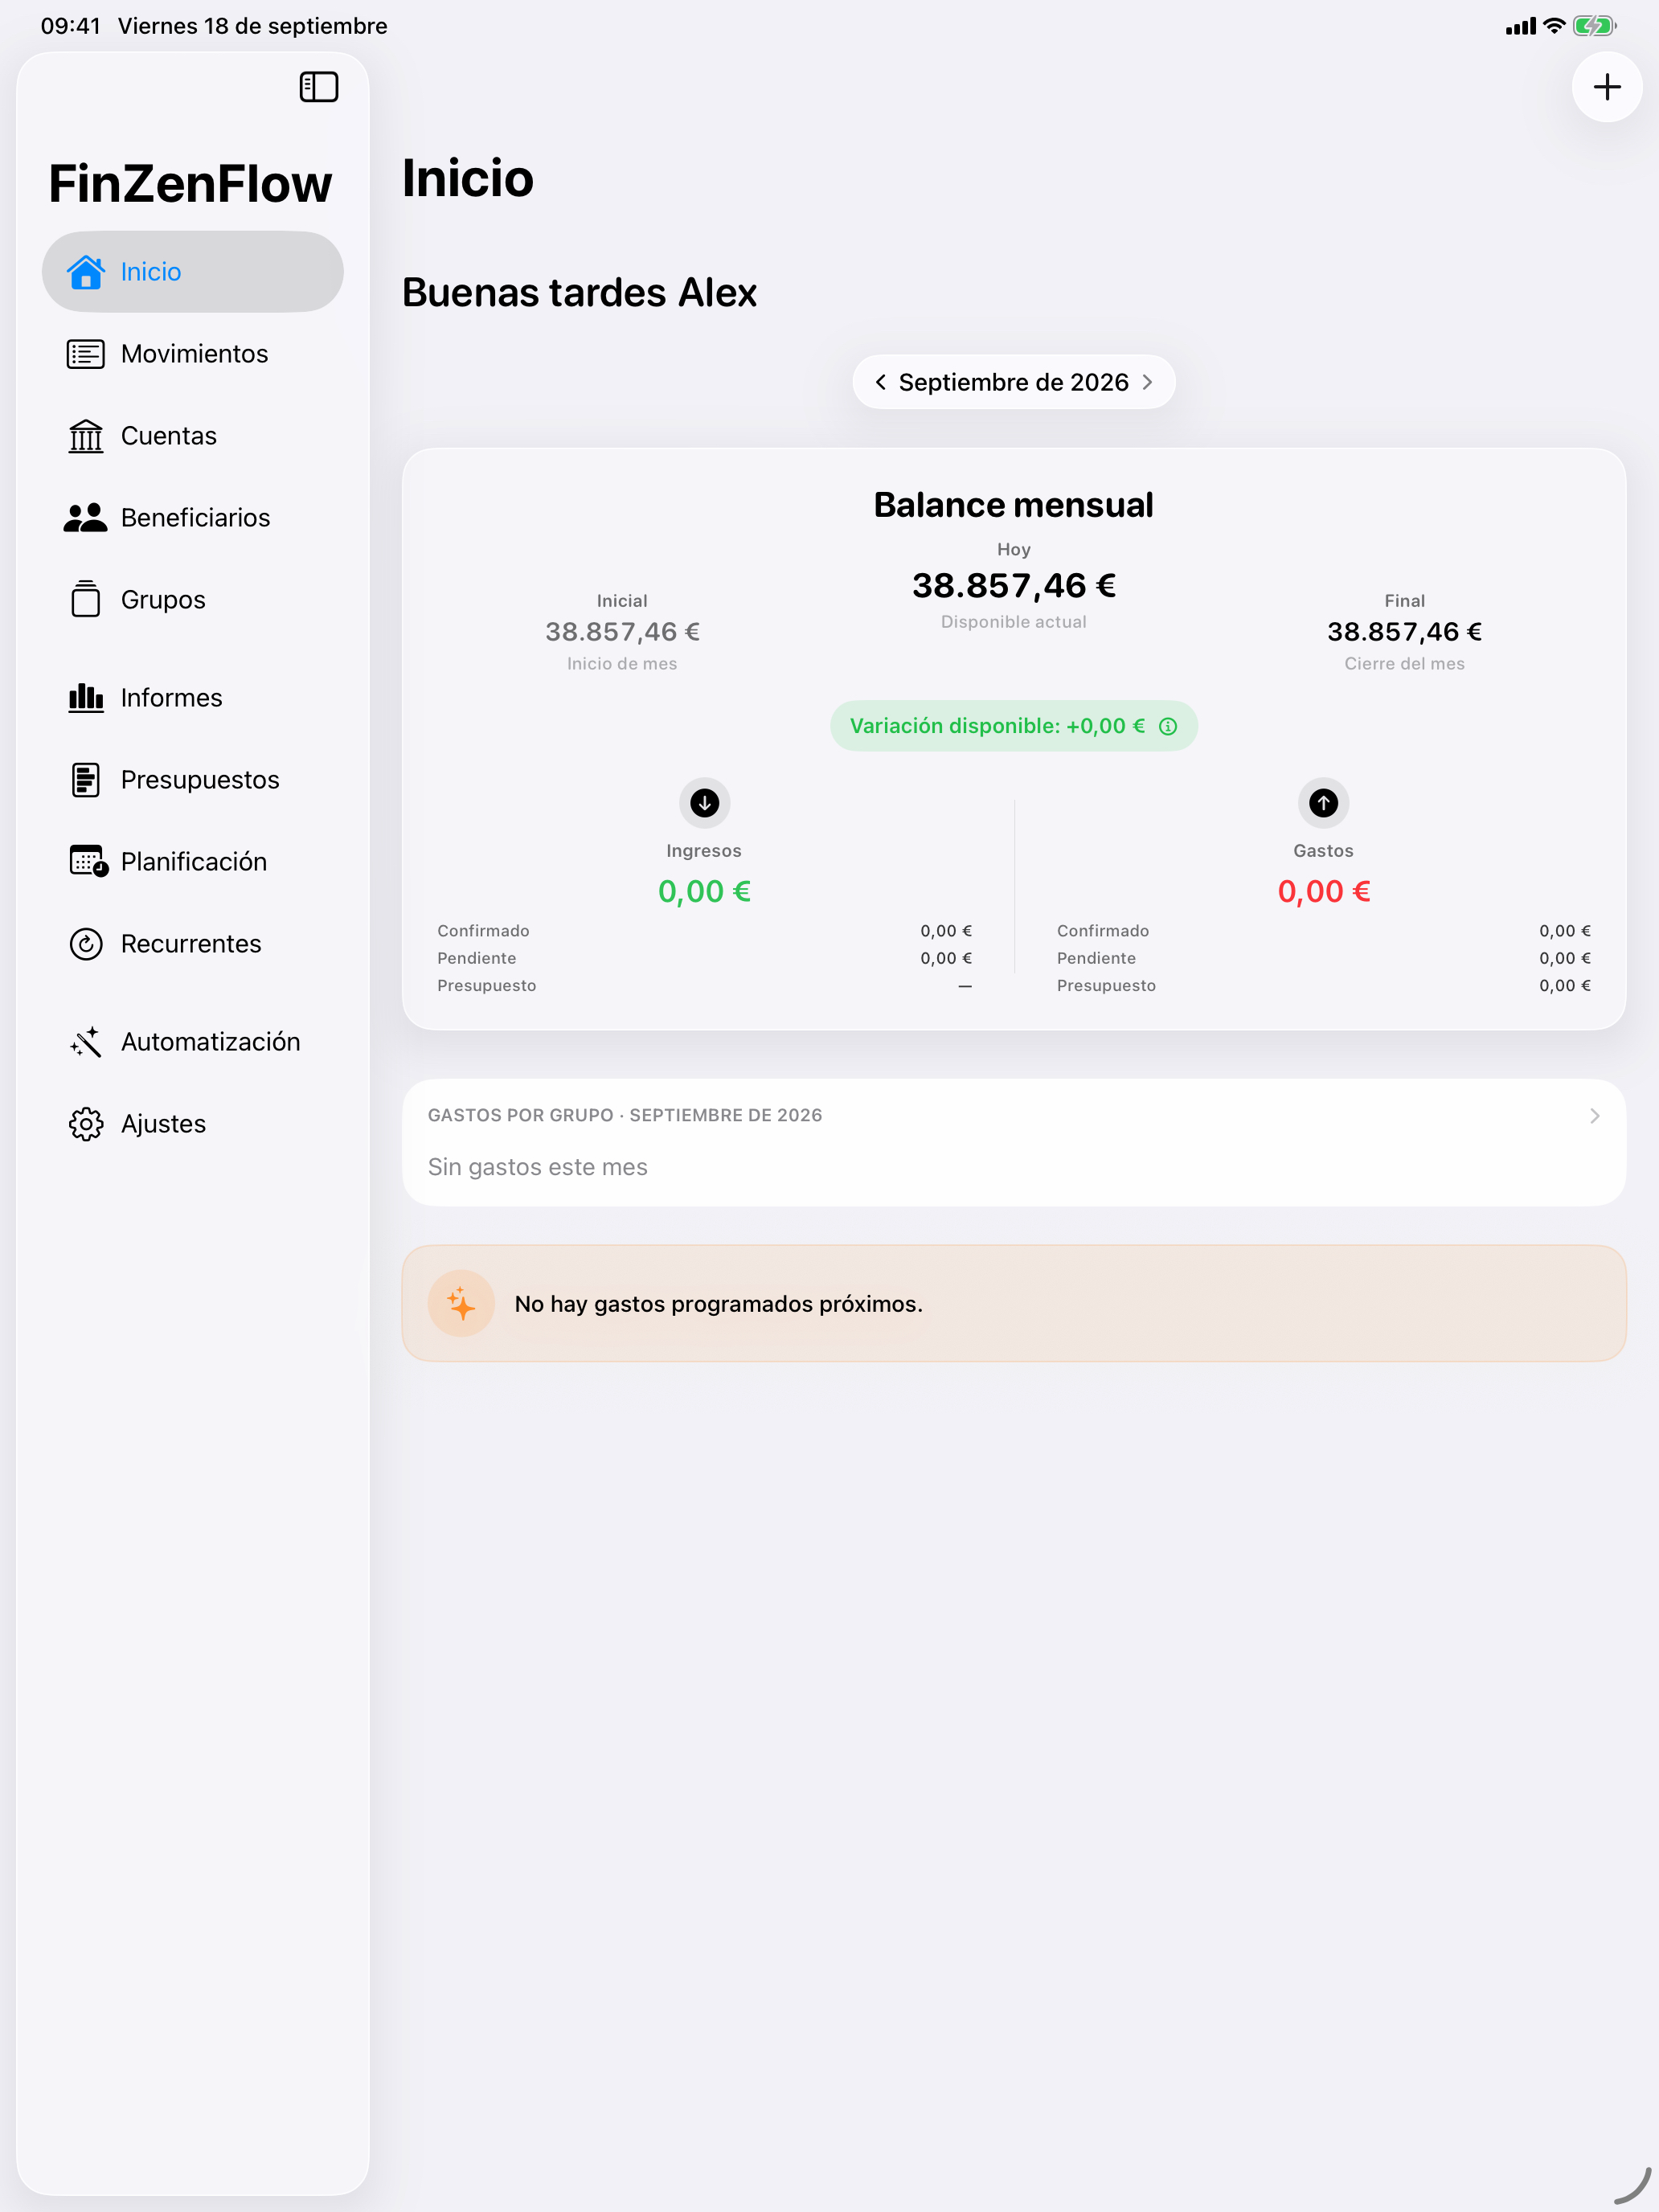1659x2212 pixels.
Task: Go to previous month with left chevron
Action: [x=880, y=382]
